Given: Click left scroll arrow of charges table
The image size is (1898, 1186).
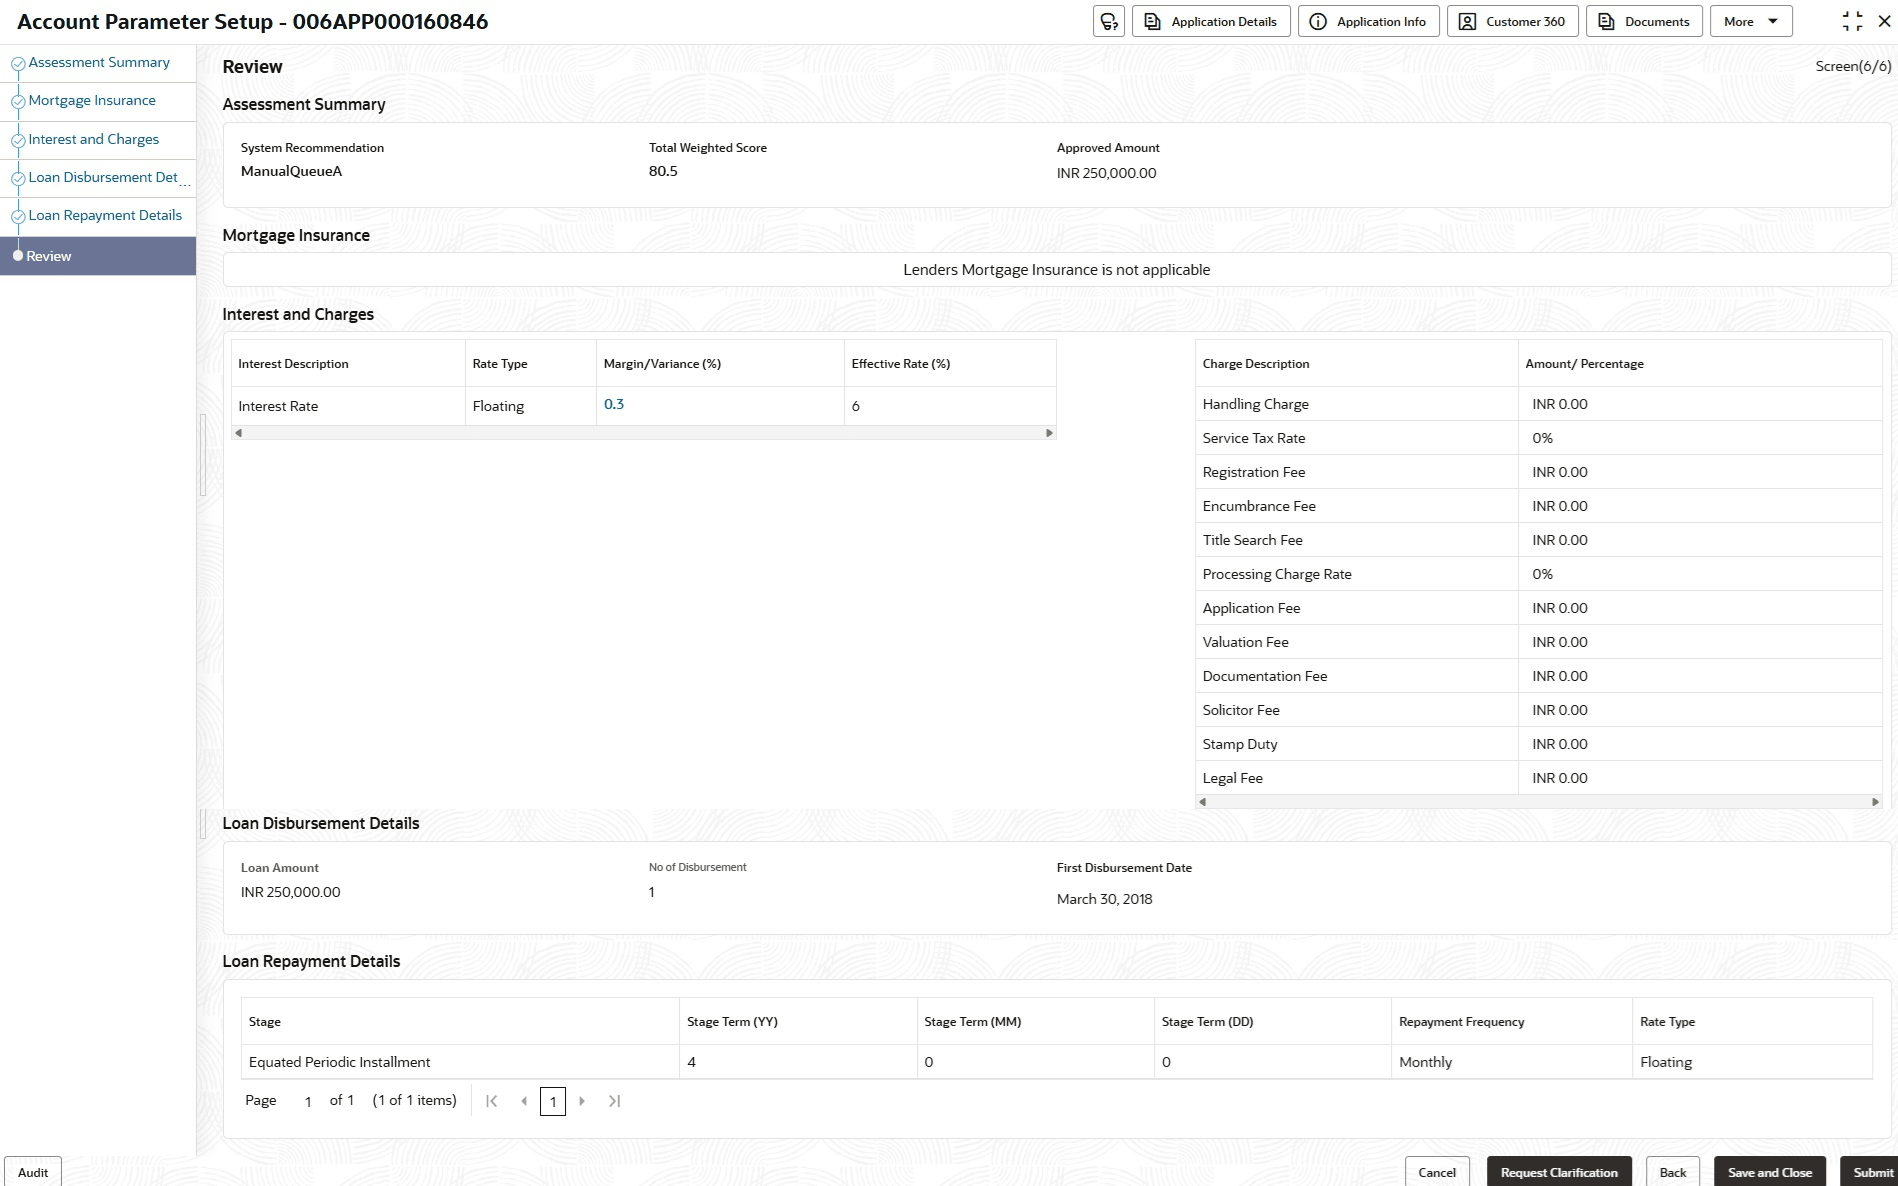Looking at the screenshot, I should (1202, 802).
